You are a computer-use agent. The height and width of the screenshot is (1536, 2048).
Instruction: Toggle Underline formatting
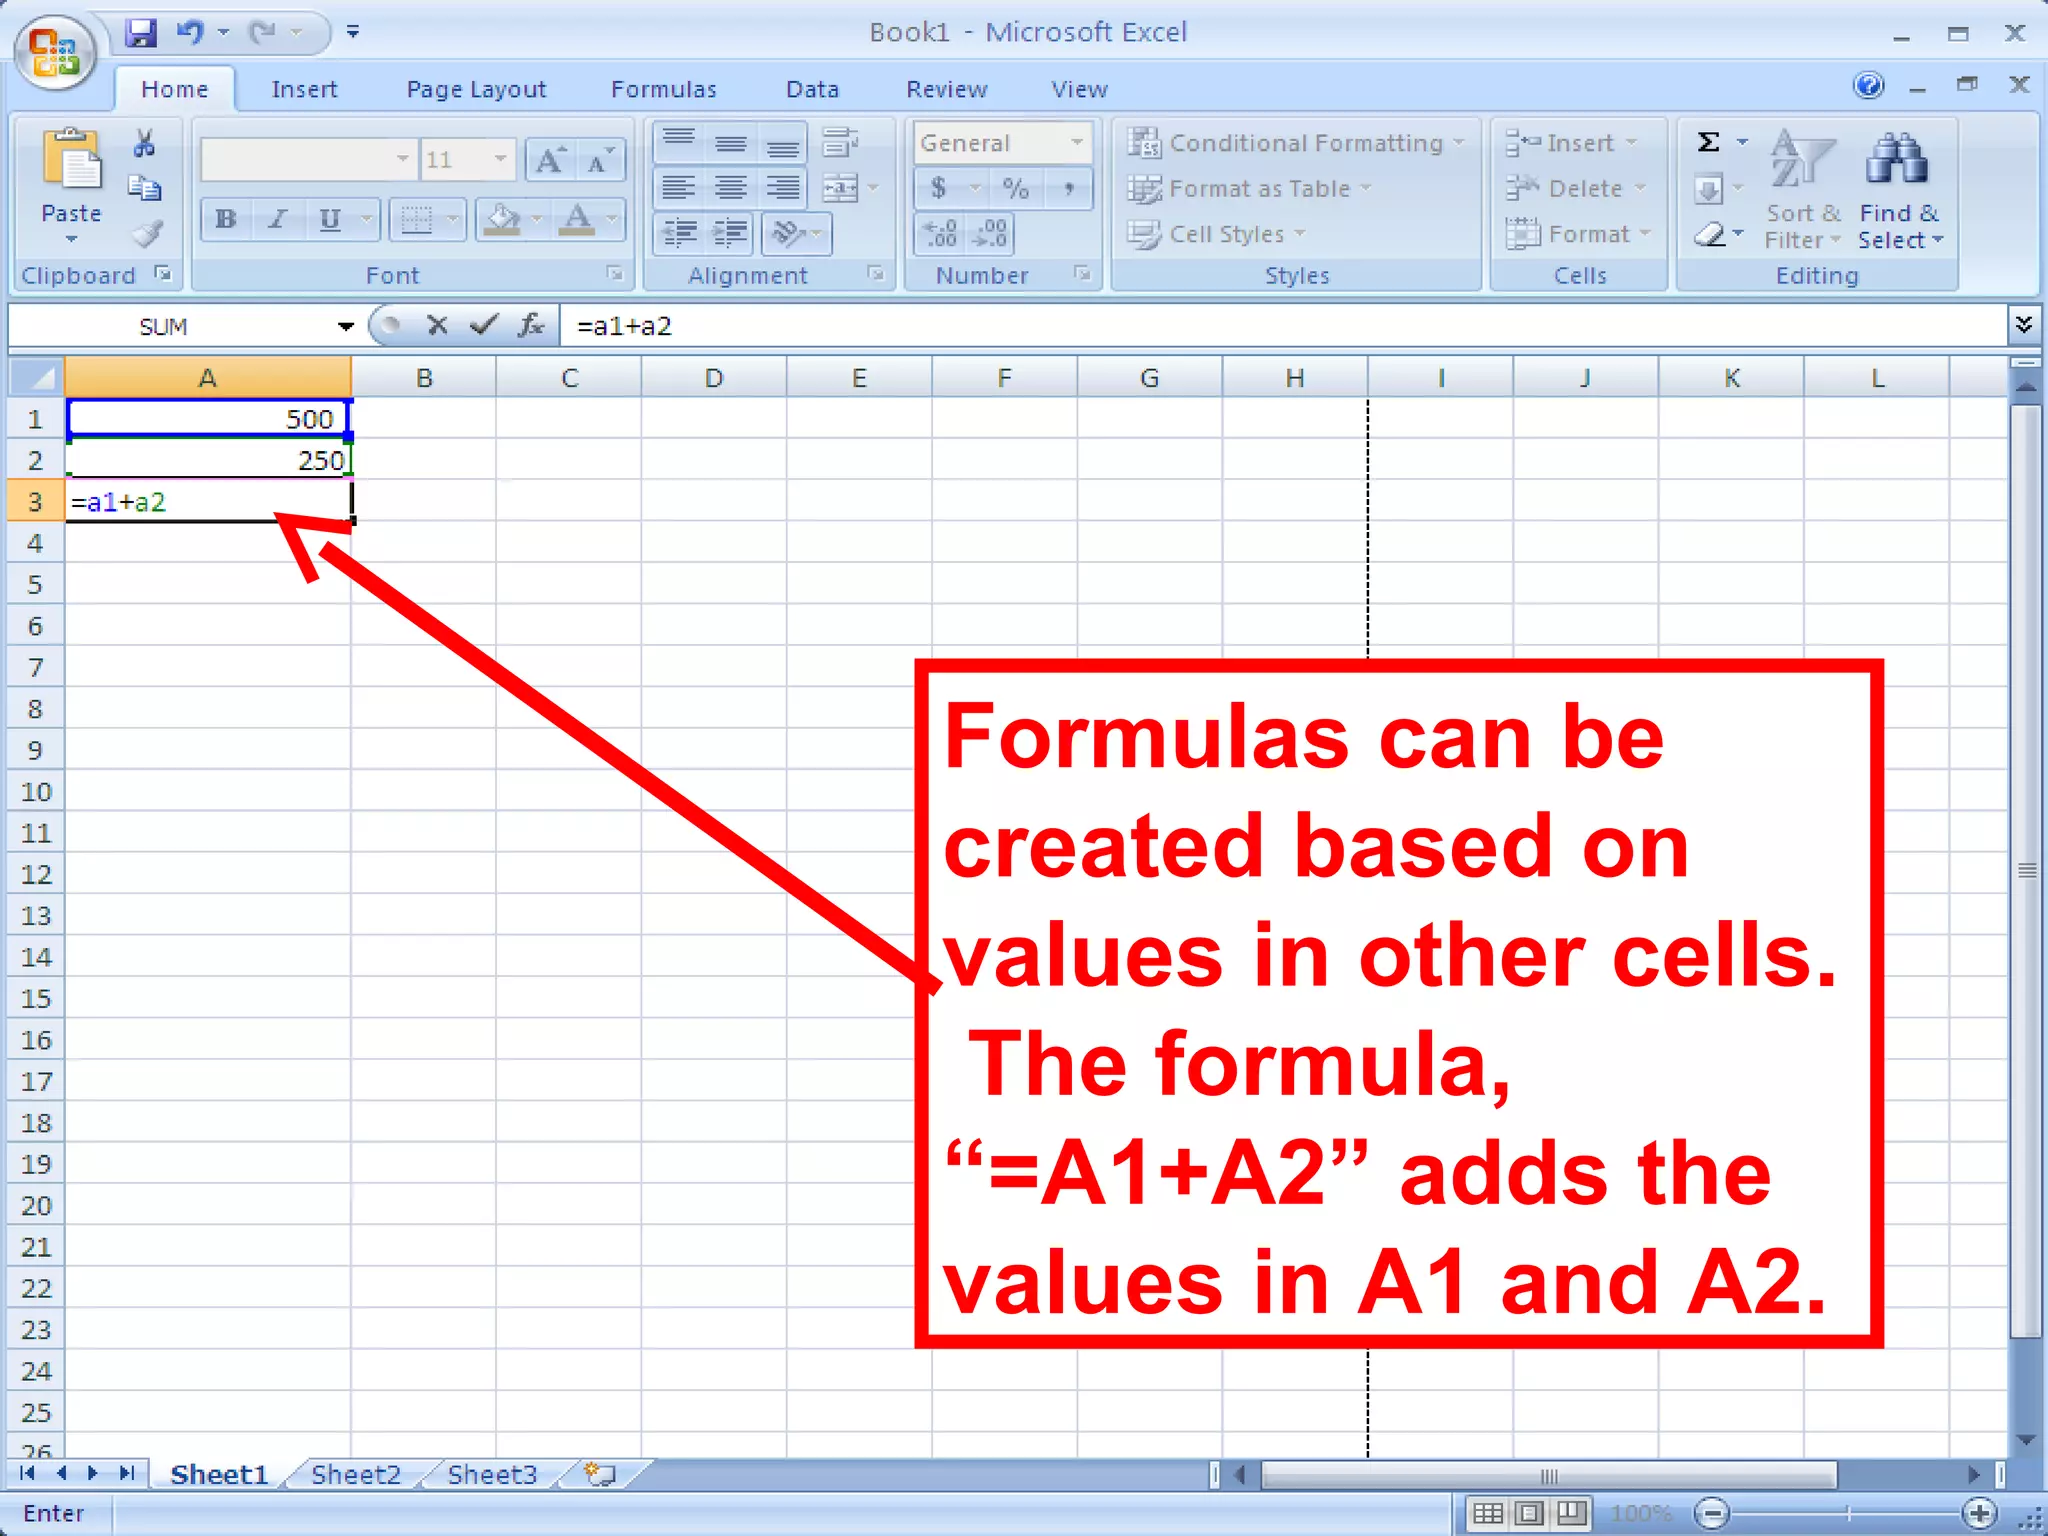click(x=330, y=219)
